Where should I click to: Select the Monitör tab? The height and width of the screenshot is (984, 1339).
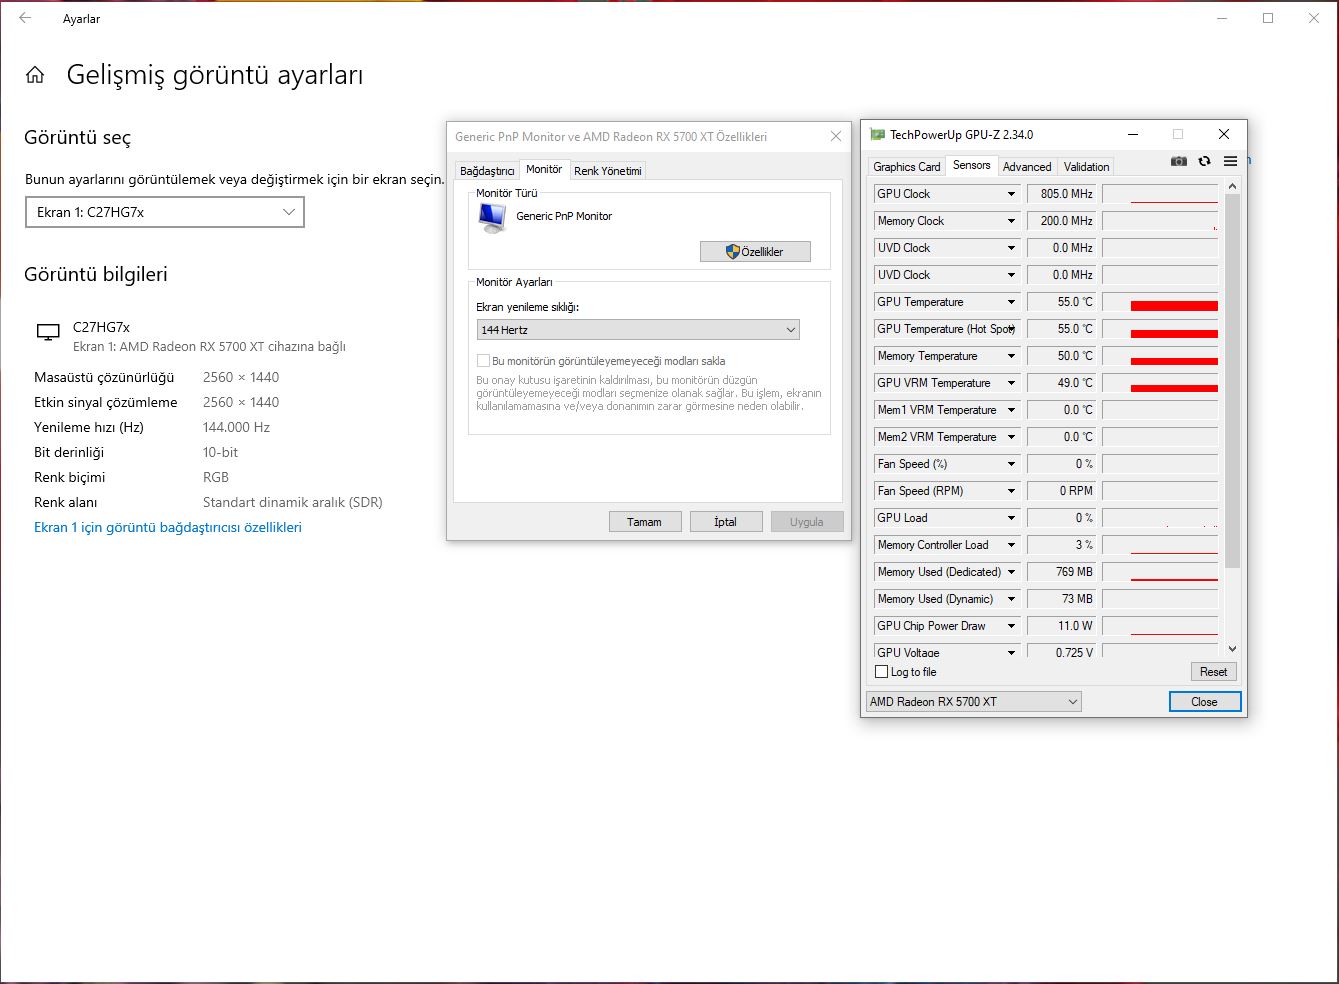point(544,170)
